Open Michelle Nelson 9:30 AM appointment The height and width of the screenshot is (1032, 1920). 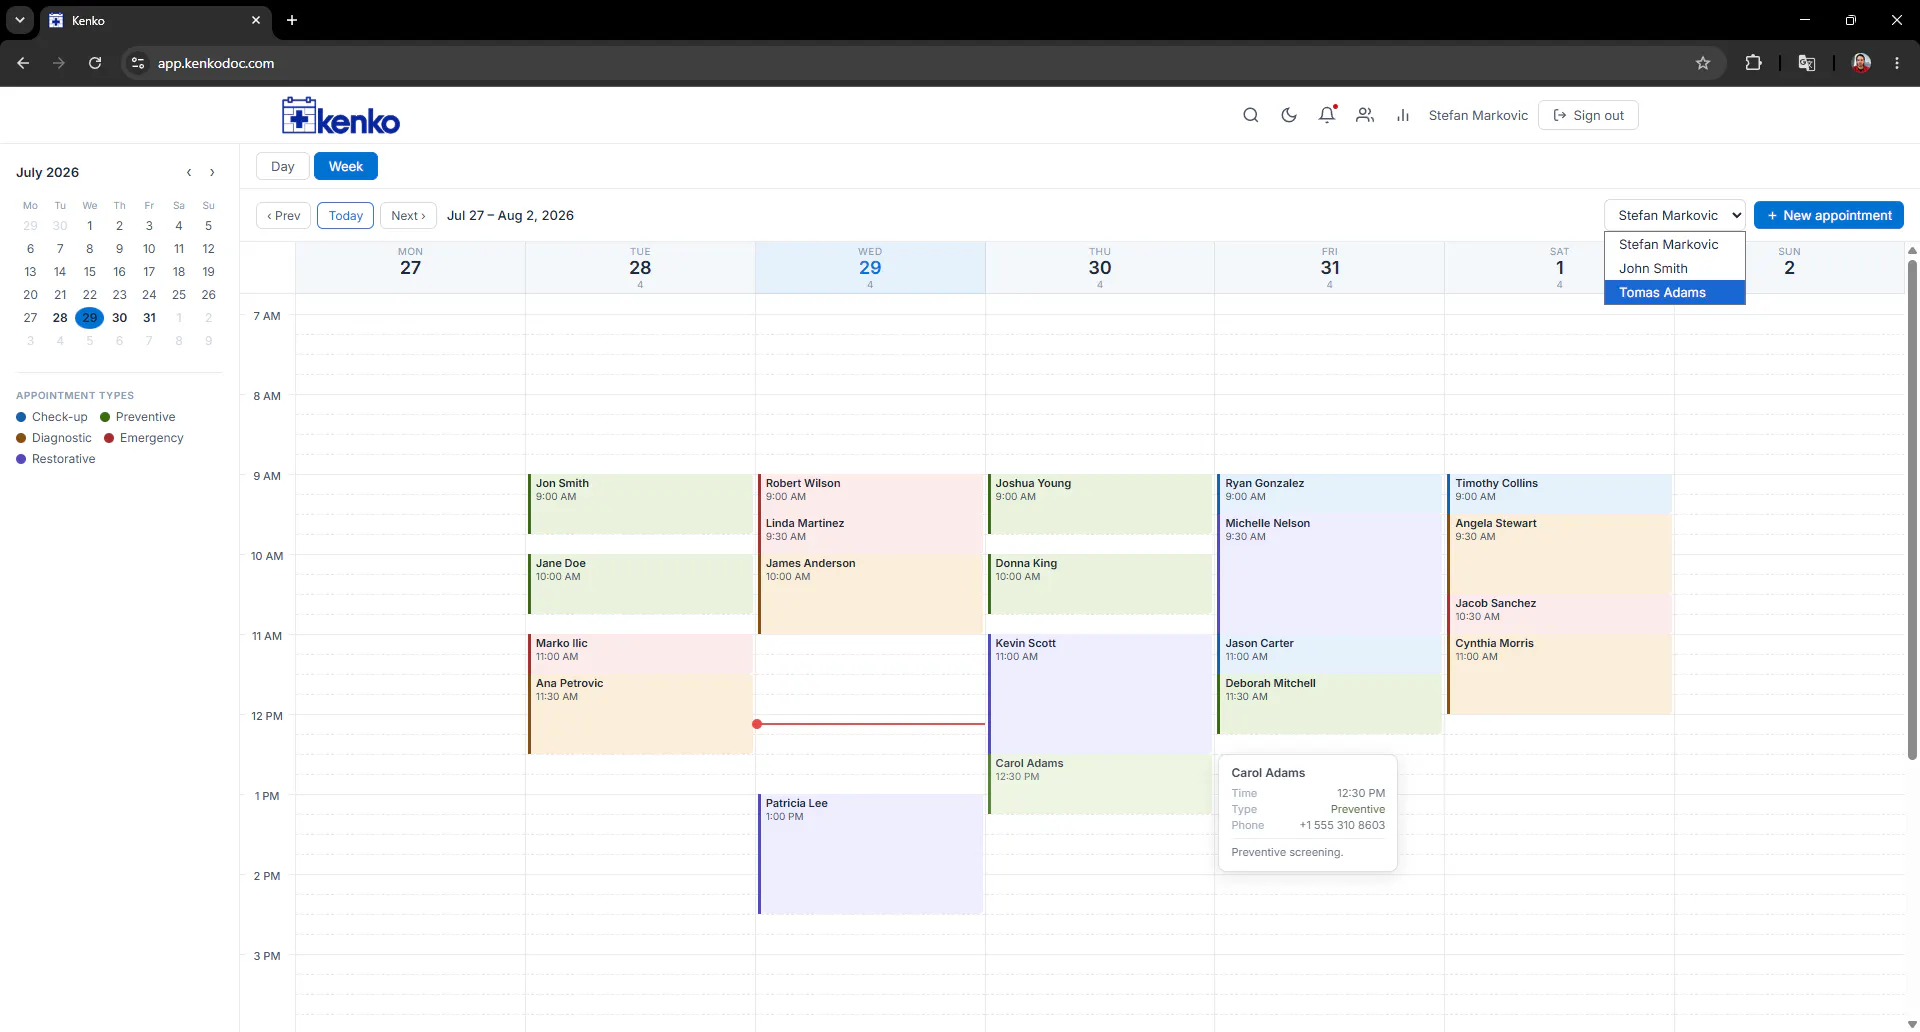click(1330, 574)
